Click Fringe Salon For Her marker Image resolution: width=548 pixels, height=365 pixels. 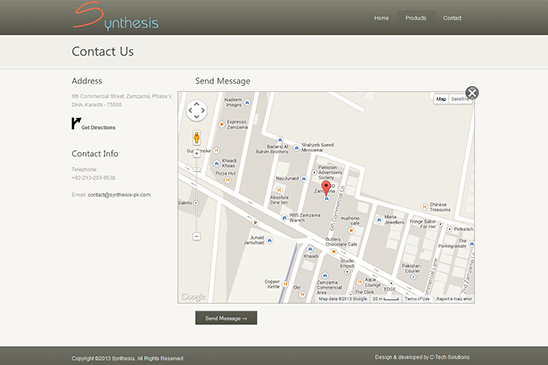tap(440, 224)
